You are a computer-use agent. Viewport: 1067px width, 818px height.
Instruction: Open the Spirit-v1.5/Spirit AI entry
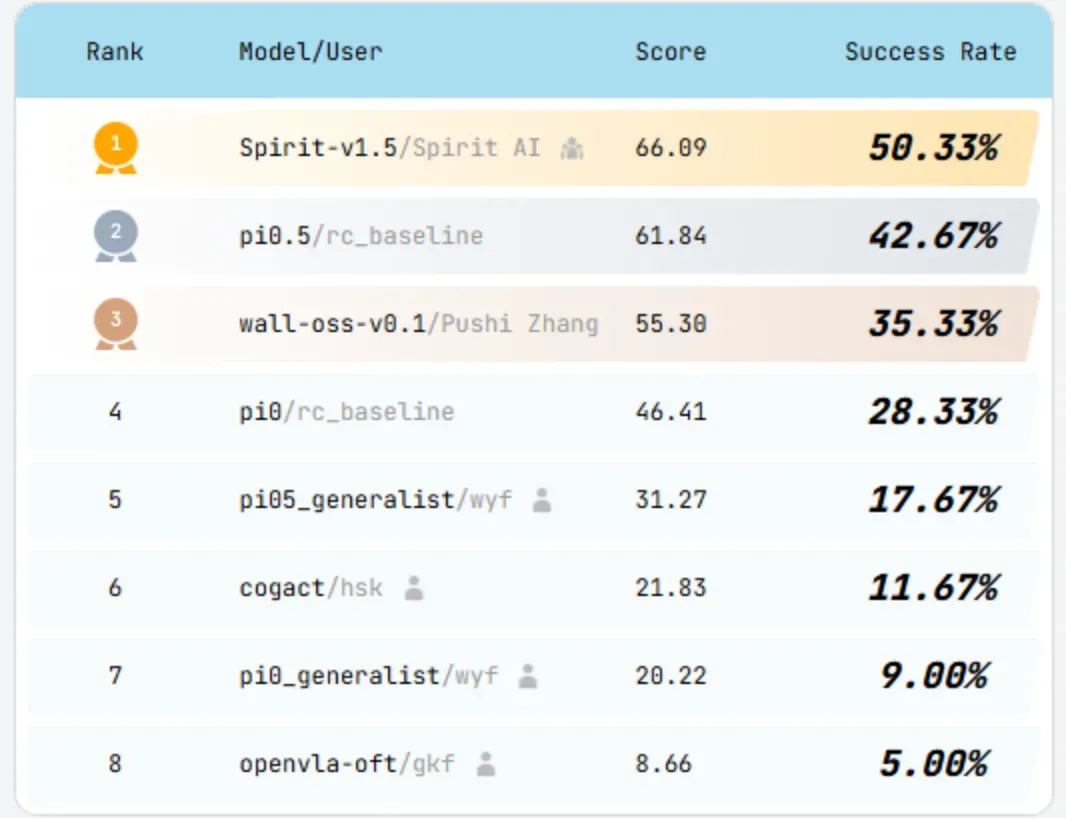coord(390,148)
